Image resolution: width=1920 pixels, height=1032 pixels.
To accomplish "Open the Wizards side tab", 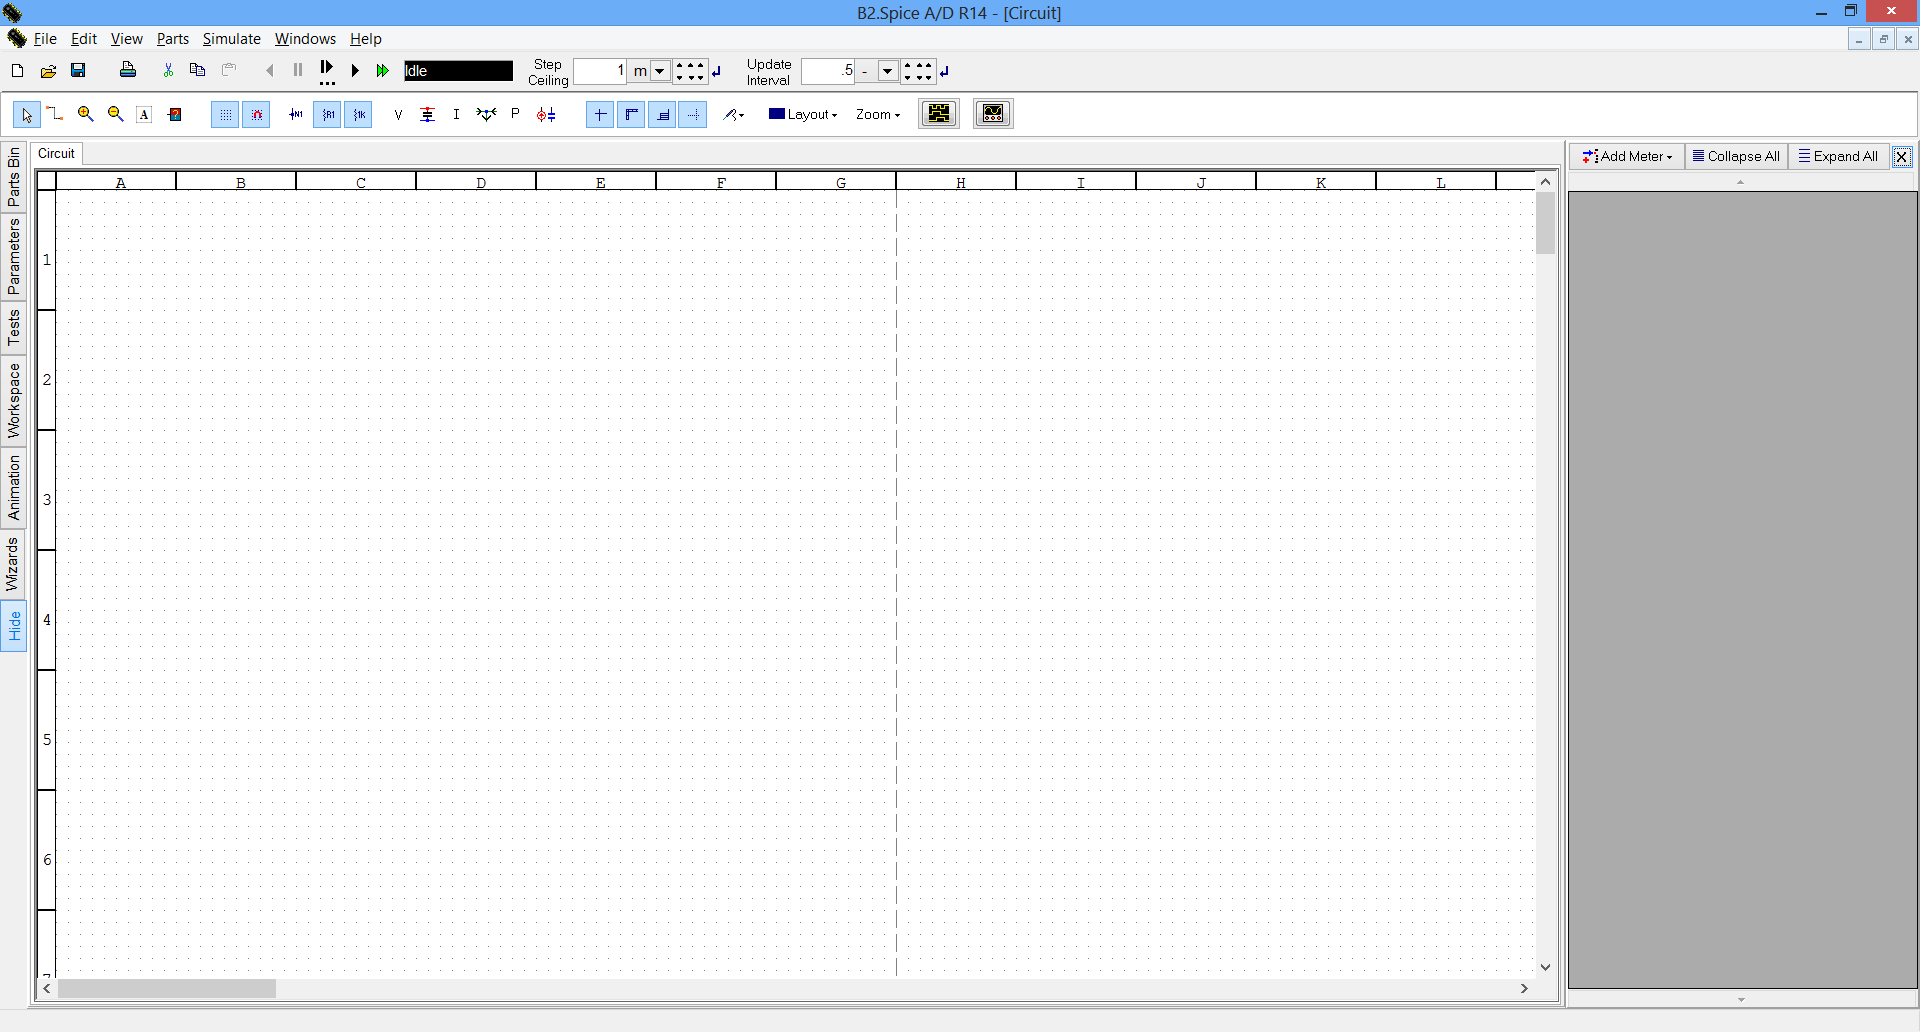I will (x=14, y=564).
